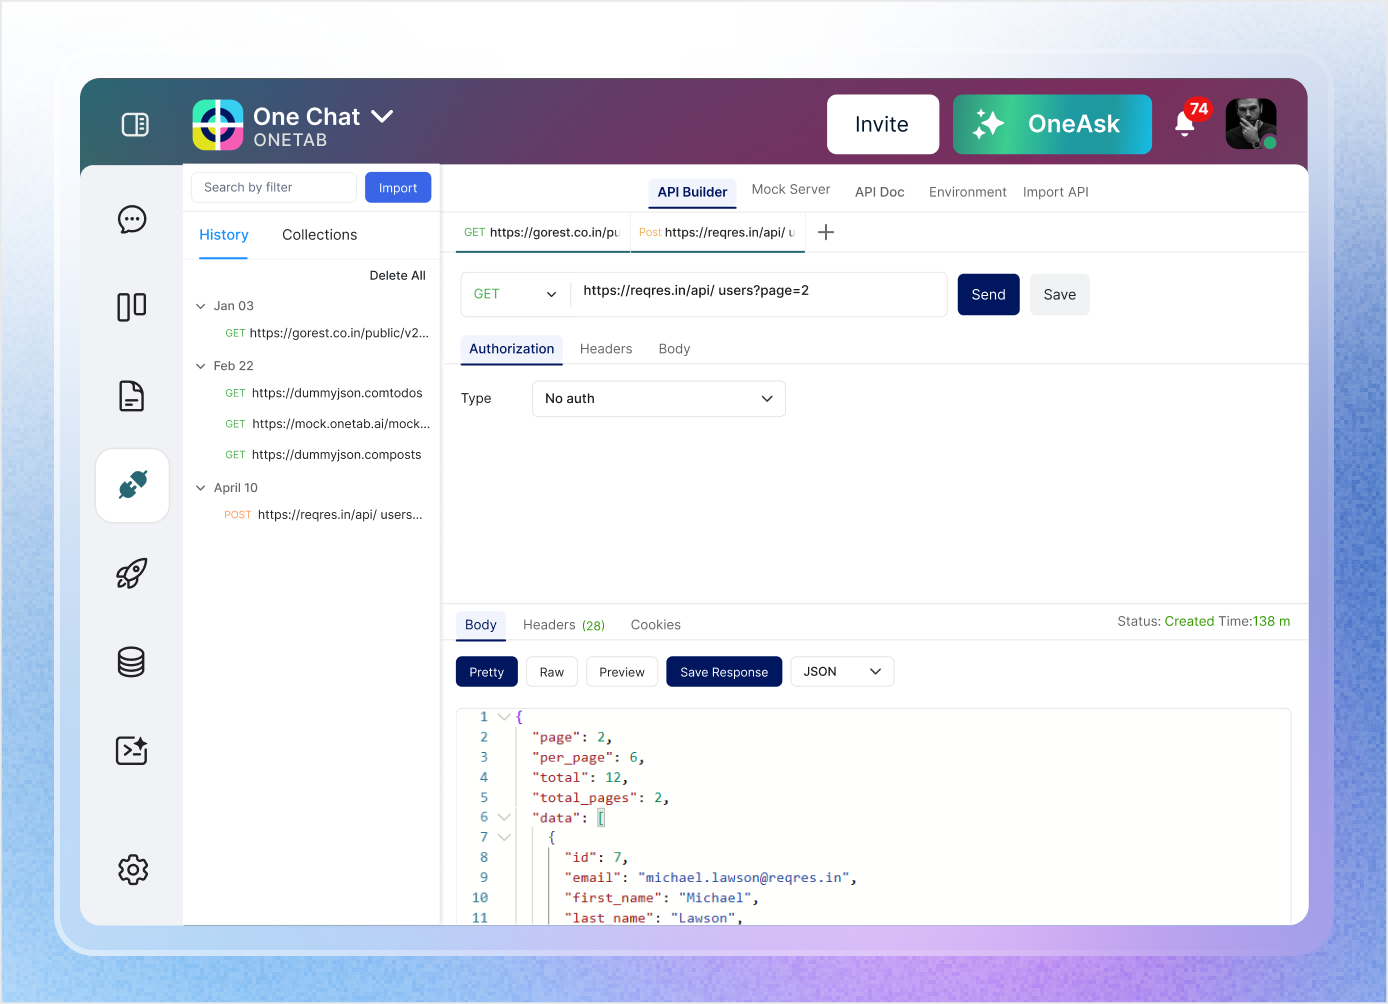
Task: Select the Preview view button
Action: point(622,672)
